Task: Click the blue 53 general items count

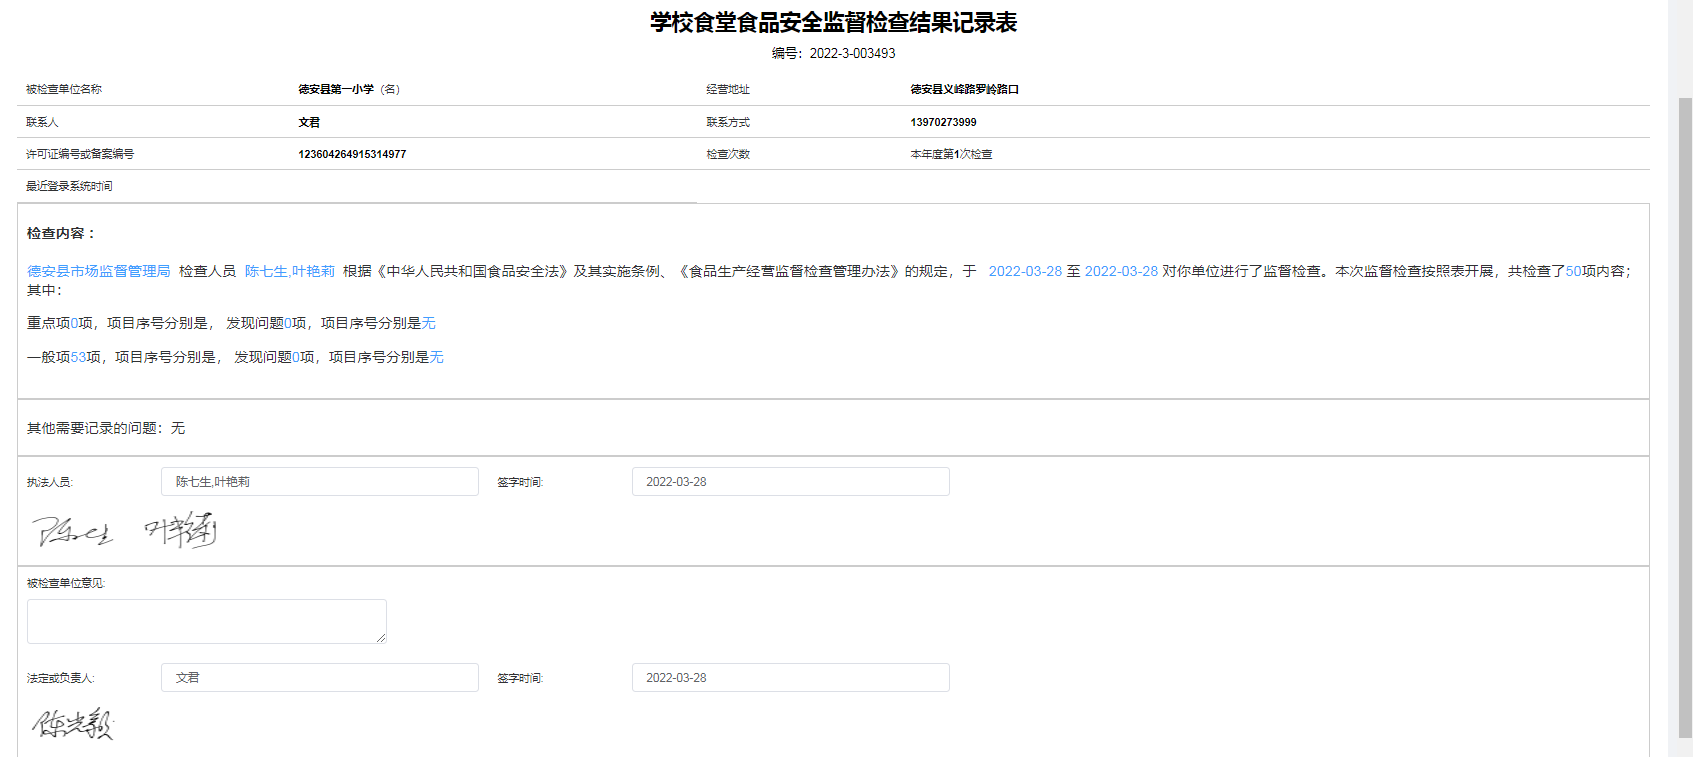Action: pos(78,357)
